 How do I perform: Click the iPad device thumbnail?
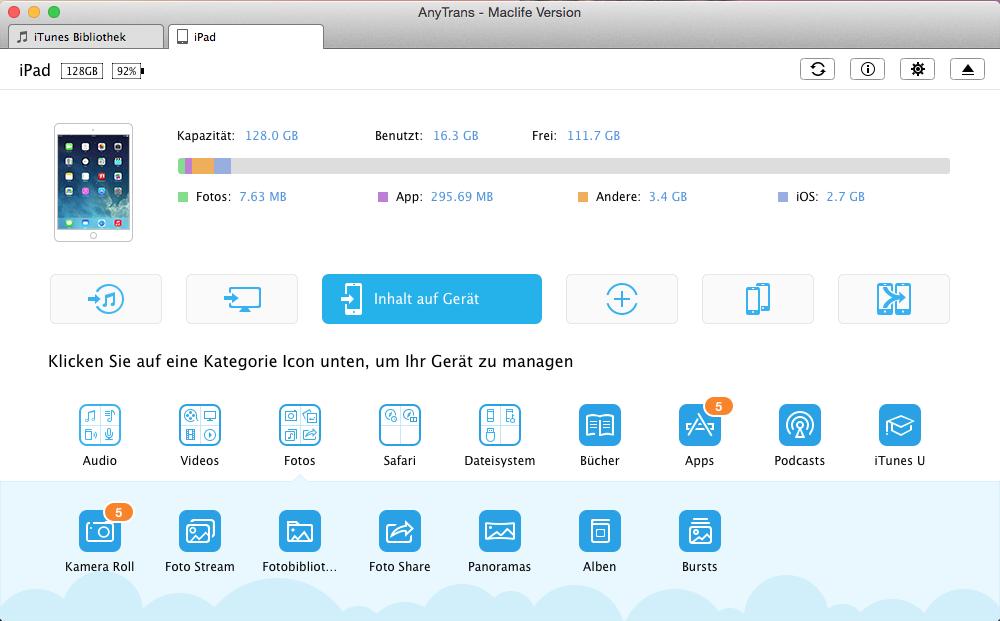[94, 182]
